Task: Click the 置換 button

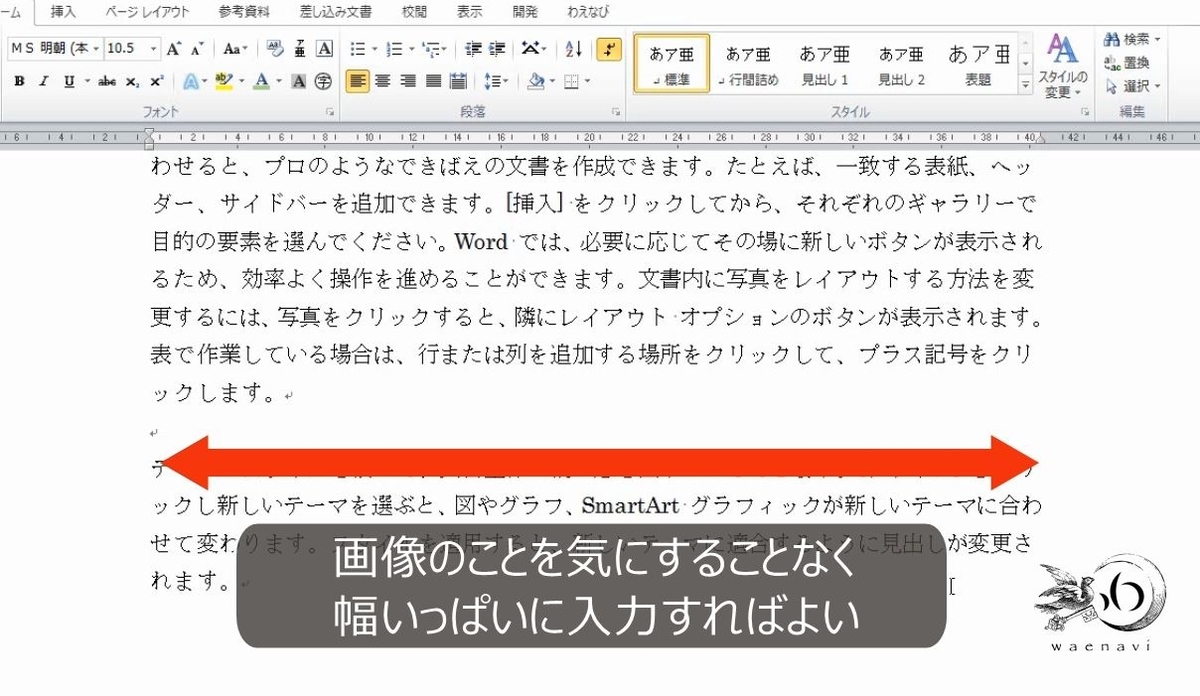Action: (1128, 62)
